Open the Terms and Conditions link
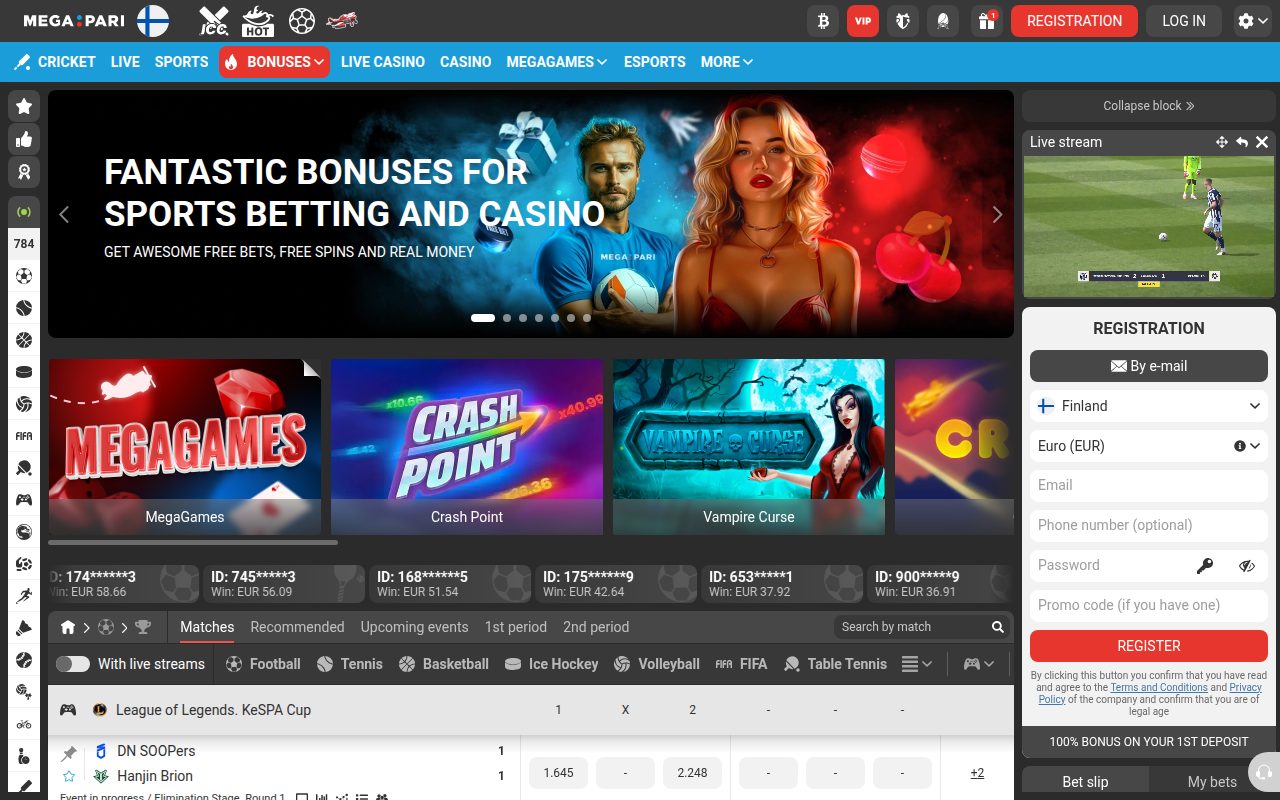 point(1159,688)
